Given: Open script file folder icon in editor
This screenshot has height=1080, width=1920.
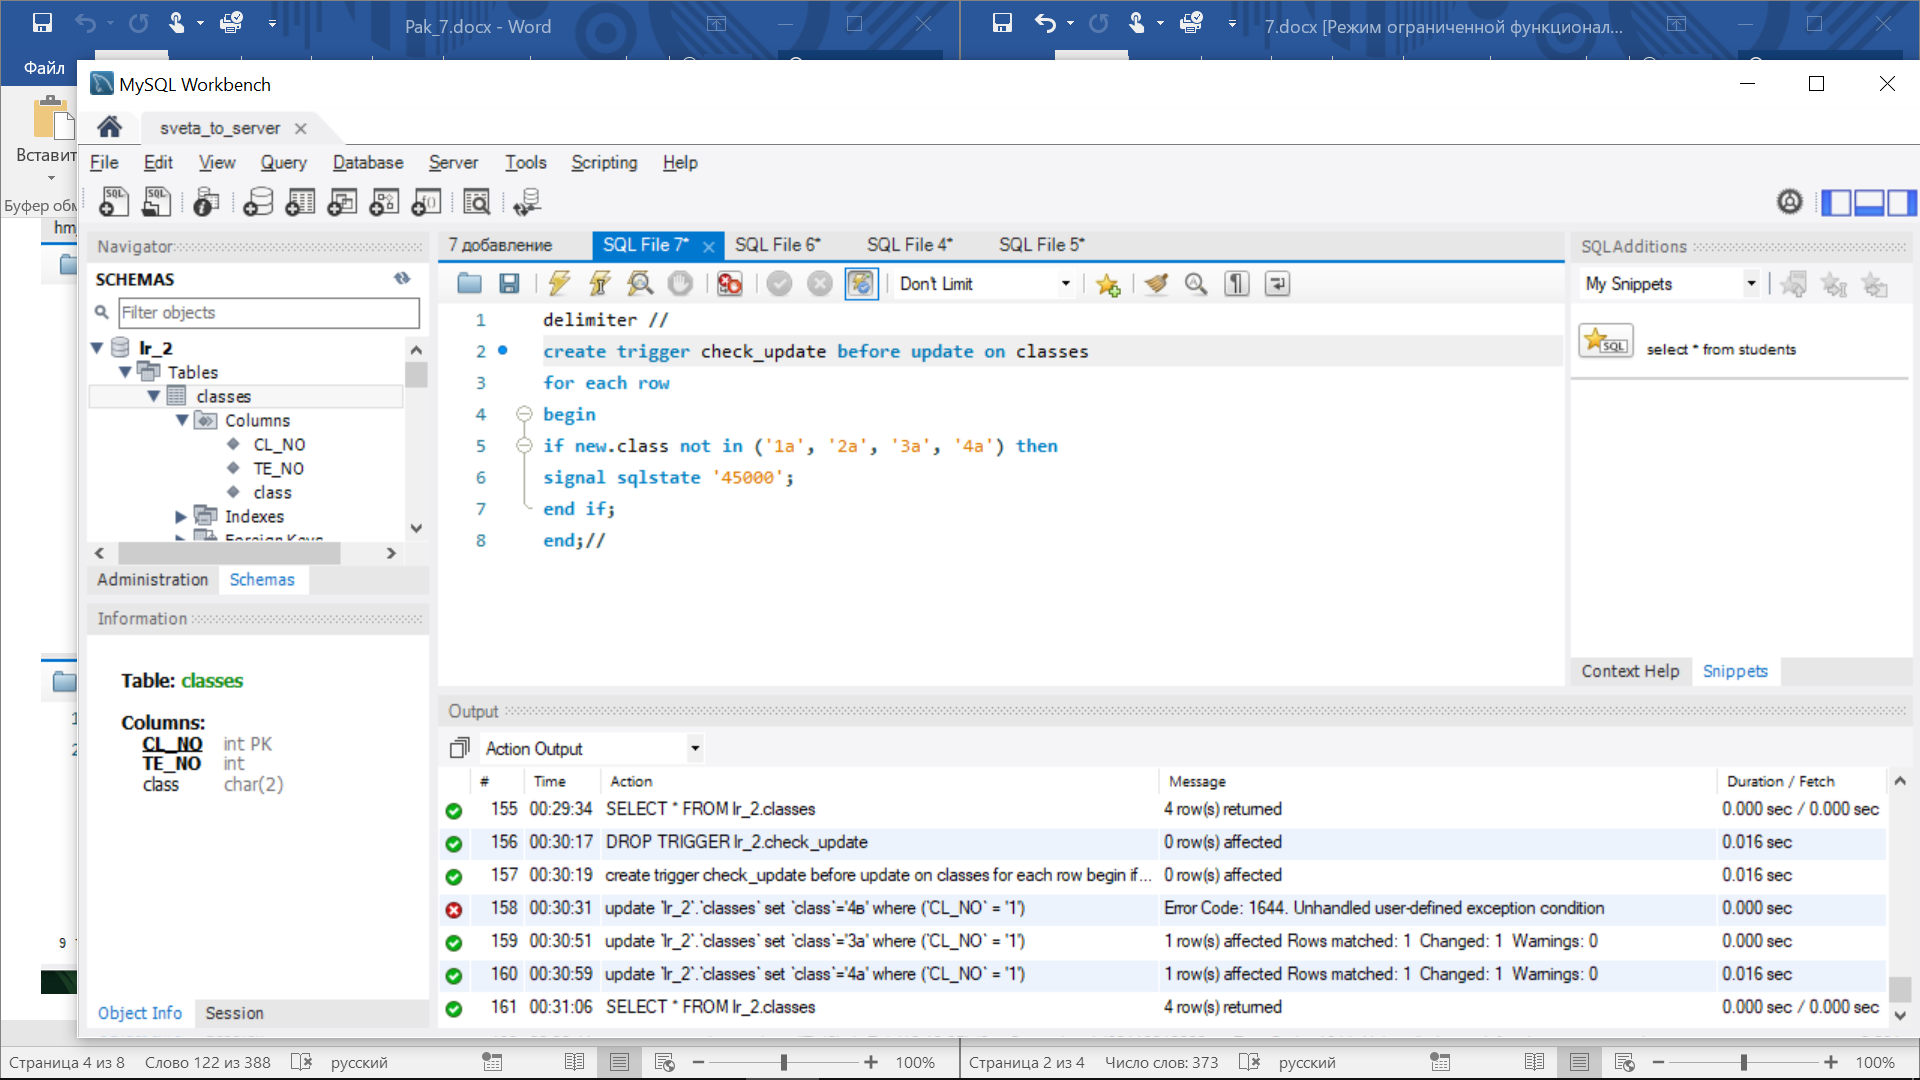Looking at the screenshot, I should click(x=469, y=284).
